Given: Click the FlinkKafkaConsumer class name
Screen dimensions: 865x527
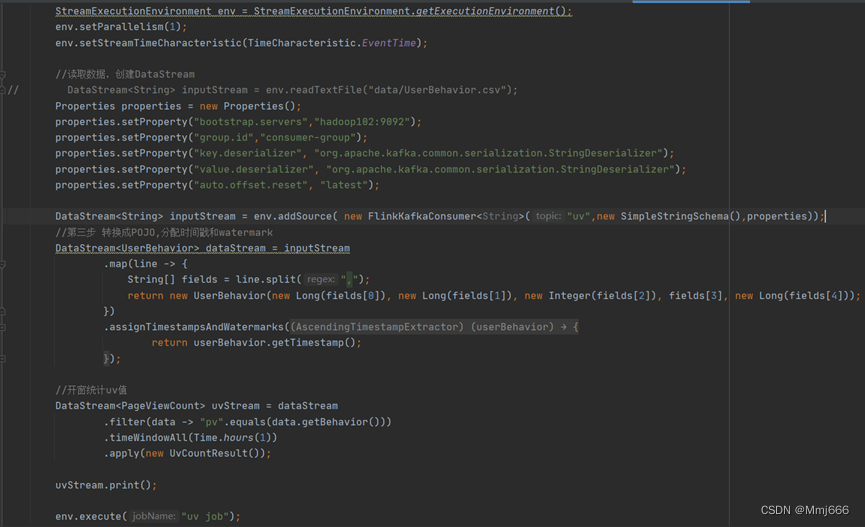Looking at the screenshot, I should [422, 216].
